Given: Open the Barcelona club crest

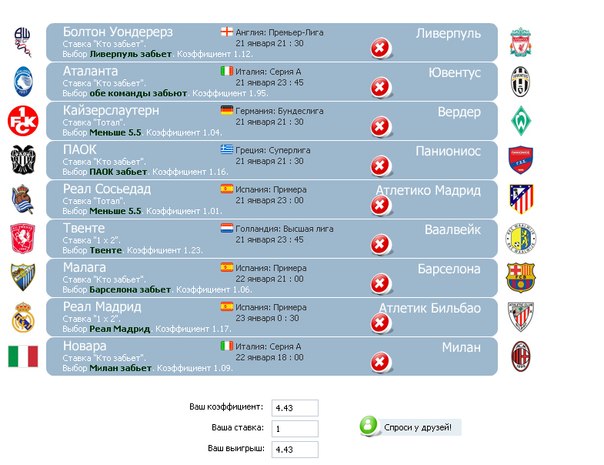Looking at the screenshot, I should click(x=520, y=278).
